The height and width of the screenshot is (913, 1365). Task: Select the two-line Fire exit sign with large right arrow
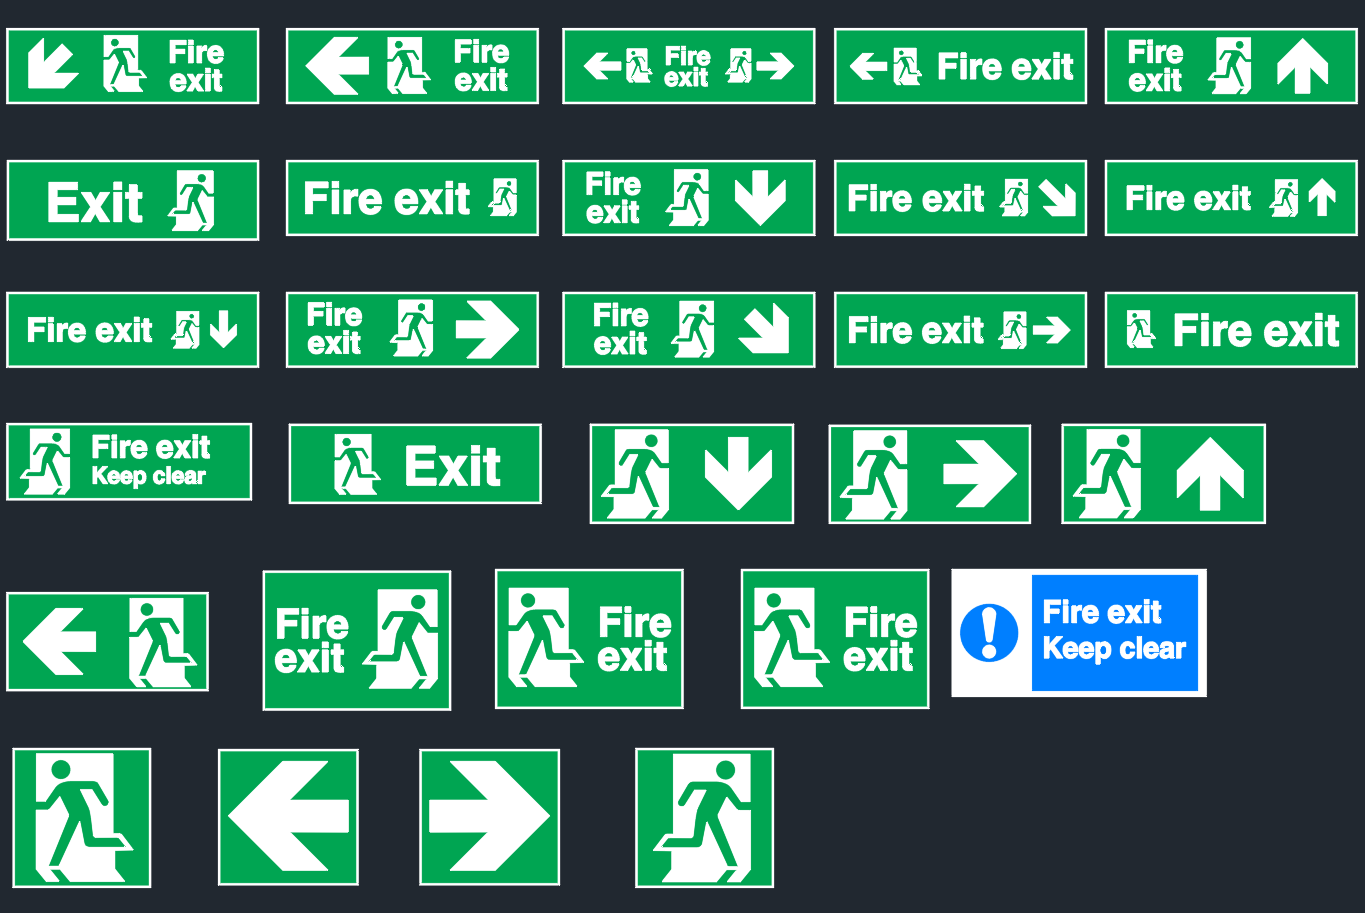click(x=412, y=330)
